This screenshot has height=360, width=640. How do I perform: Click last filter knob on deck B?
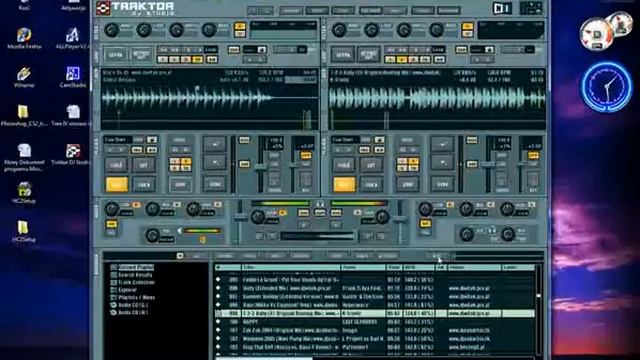(436, 29)
